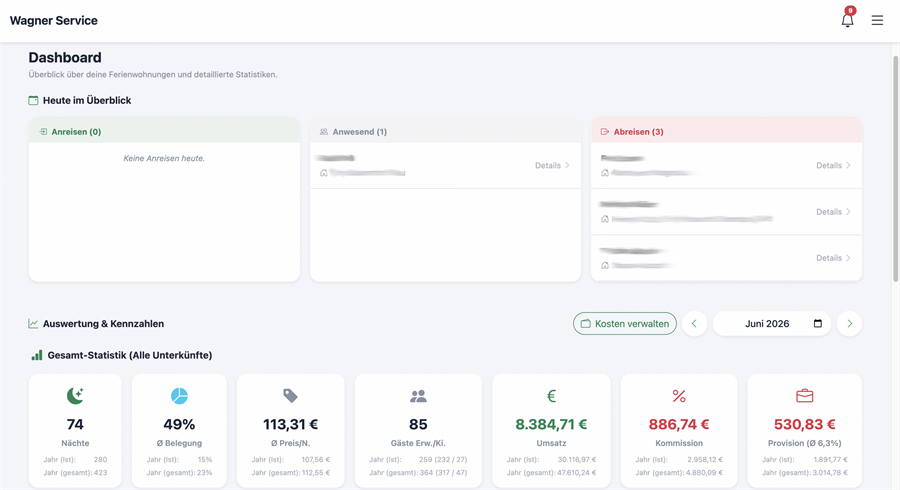
Task: Open Details of the first Abreisen entry
Action: click(833, 165)
